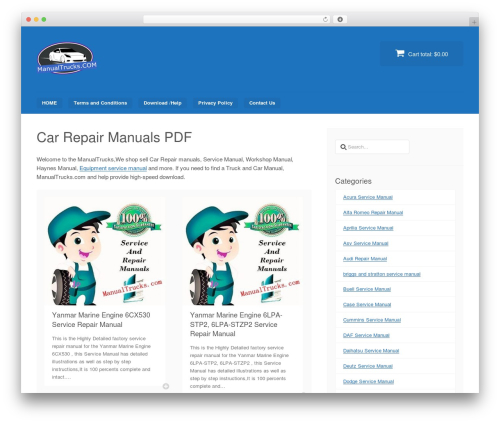
Task: Open Case Service Manual category
Action: pyautogui.click(x=367, y=304)
